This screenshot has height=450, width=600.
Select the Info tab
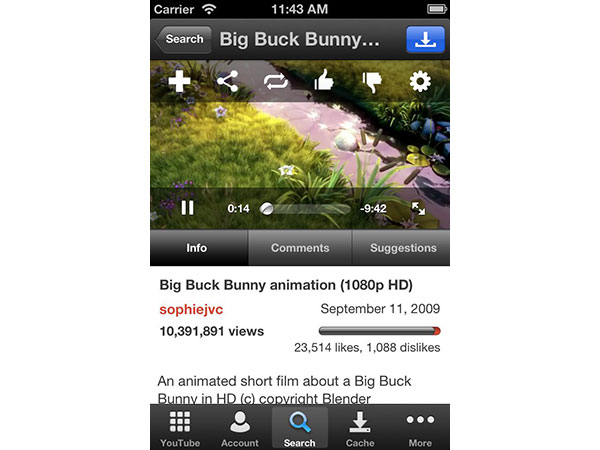coord(199,248)
